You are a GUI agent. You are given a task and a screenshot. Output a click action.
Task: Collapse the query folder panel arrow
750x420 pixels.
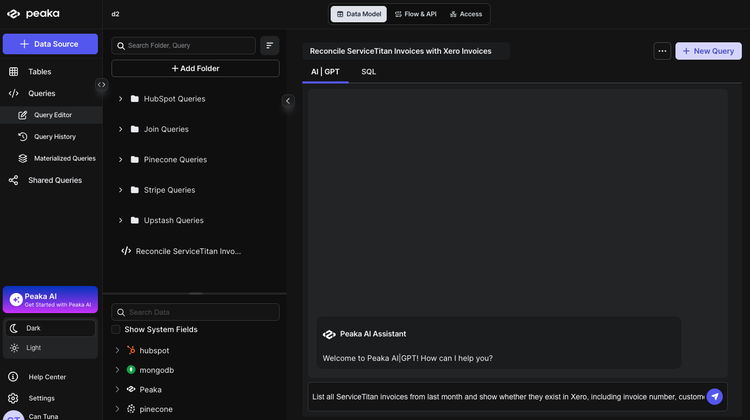288,101
